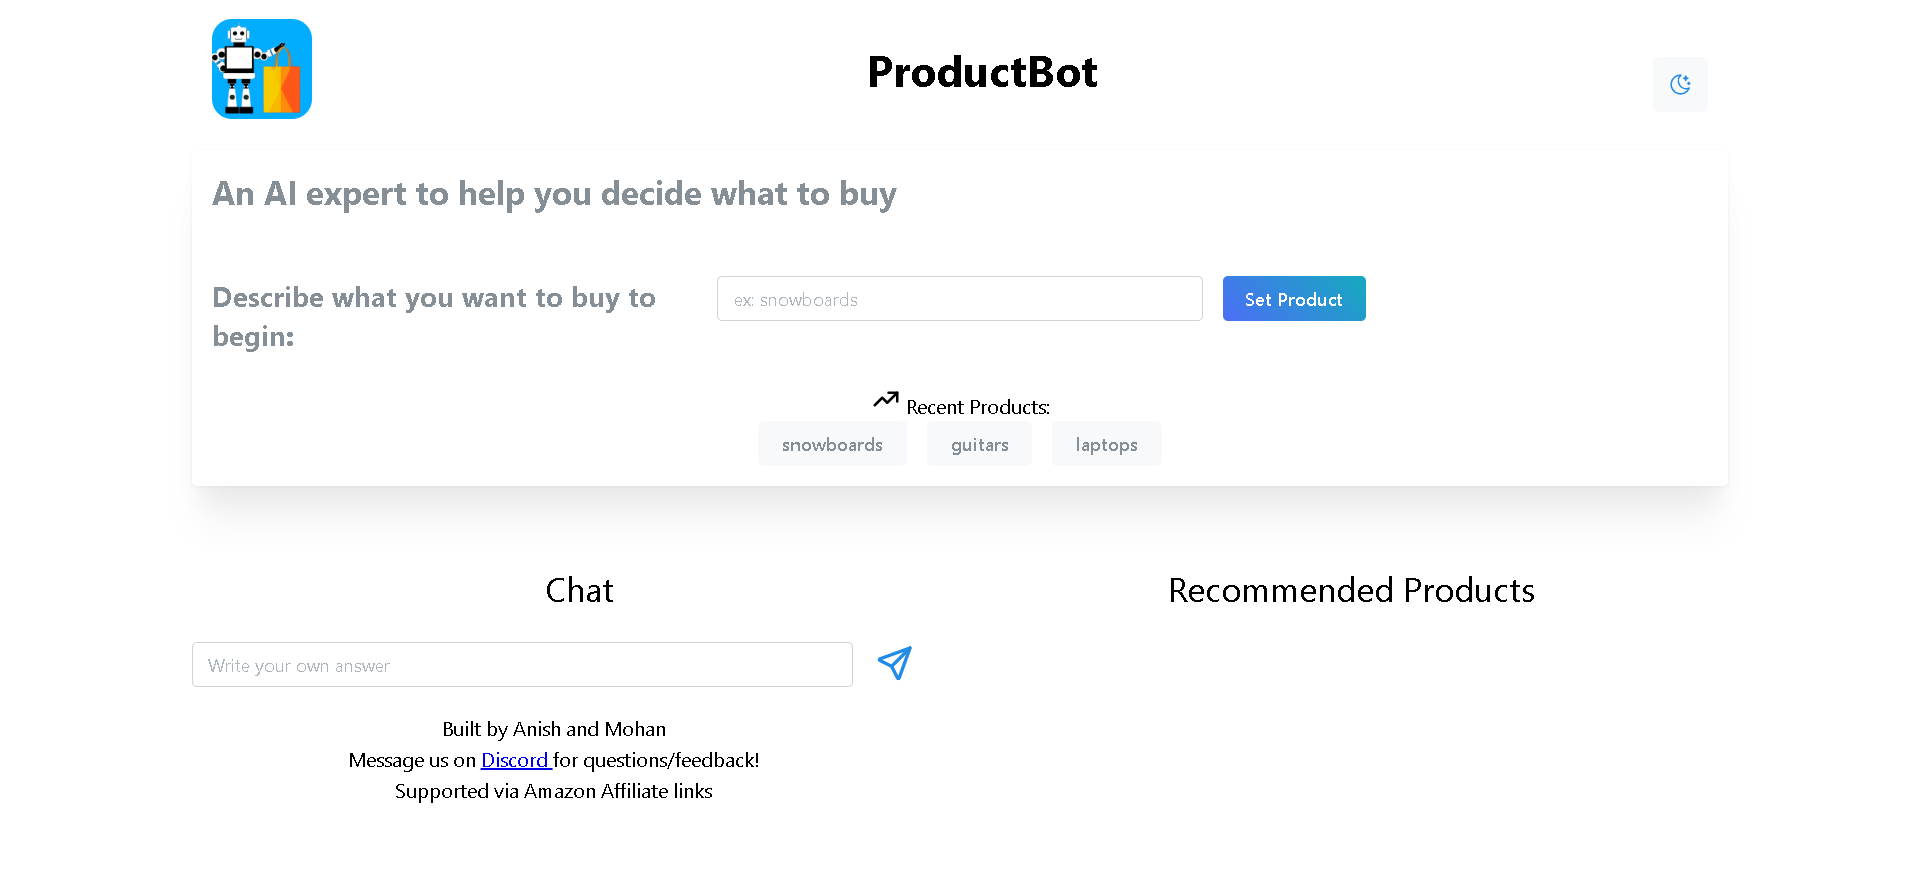Click the Chat section heading

[579, 590]
